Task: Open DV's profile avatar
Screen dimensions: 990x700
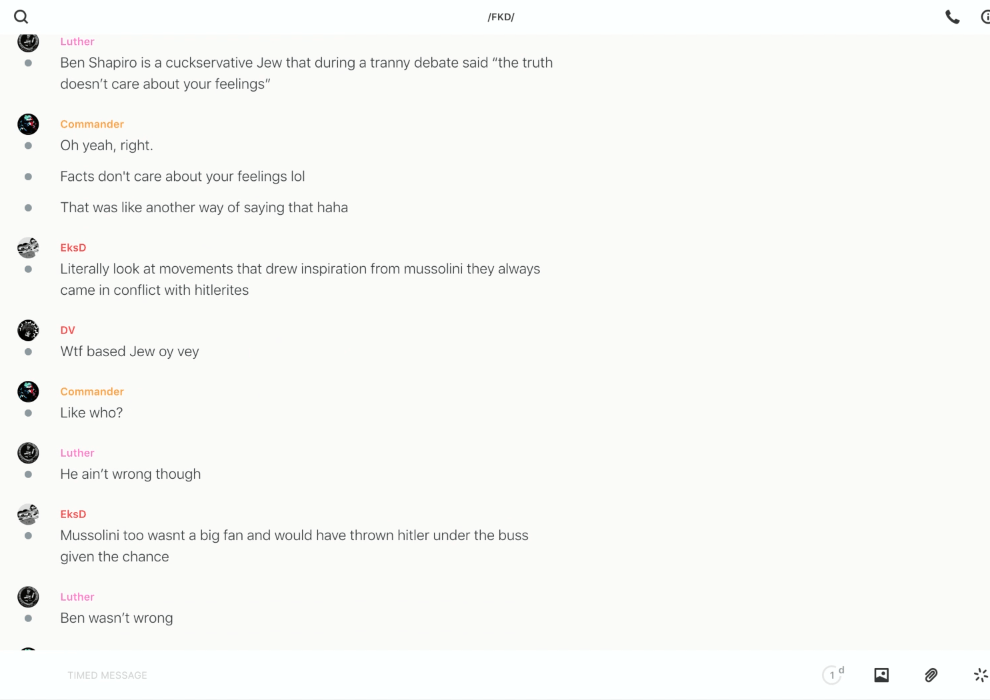Action: click(x=28, y=330)
